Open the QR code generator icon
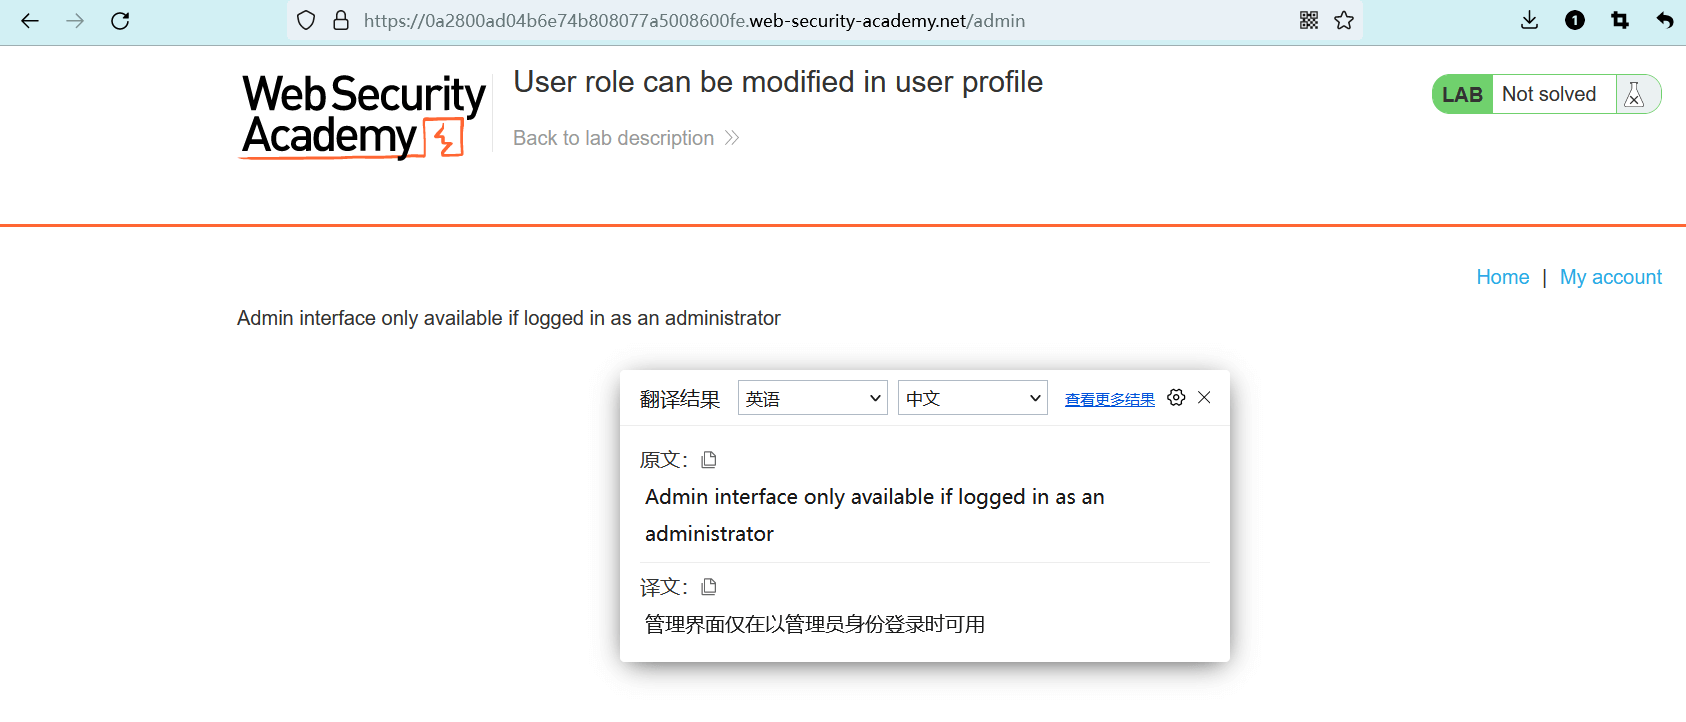The width and height of the screenshot is (1686, 722). point(1309,20)
